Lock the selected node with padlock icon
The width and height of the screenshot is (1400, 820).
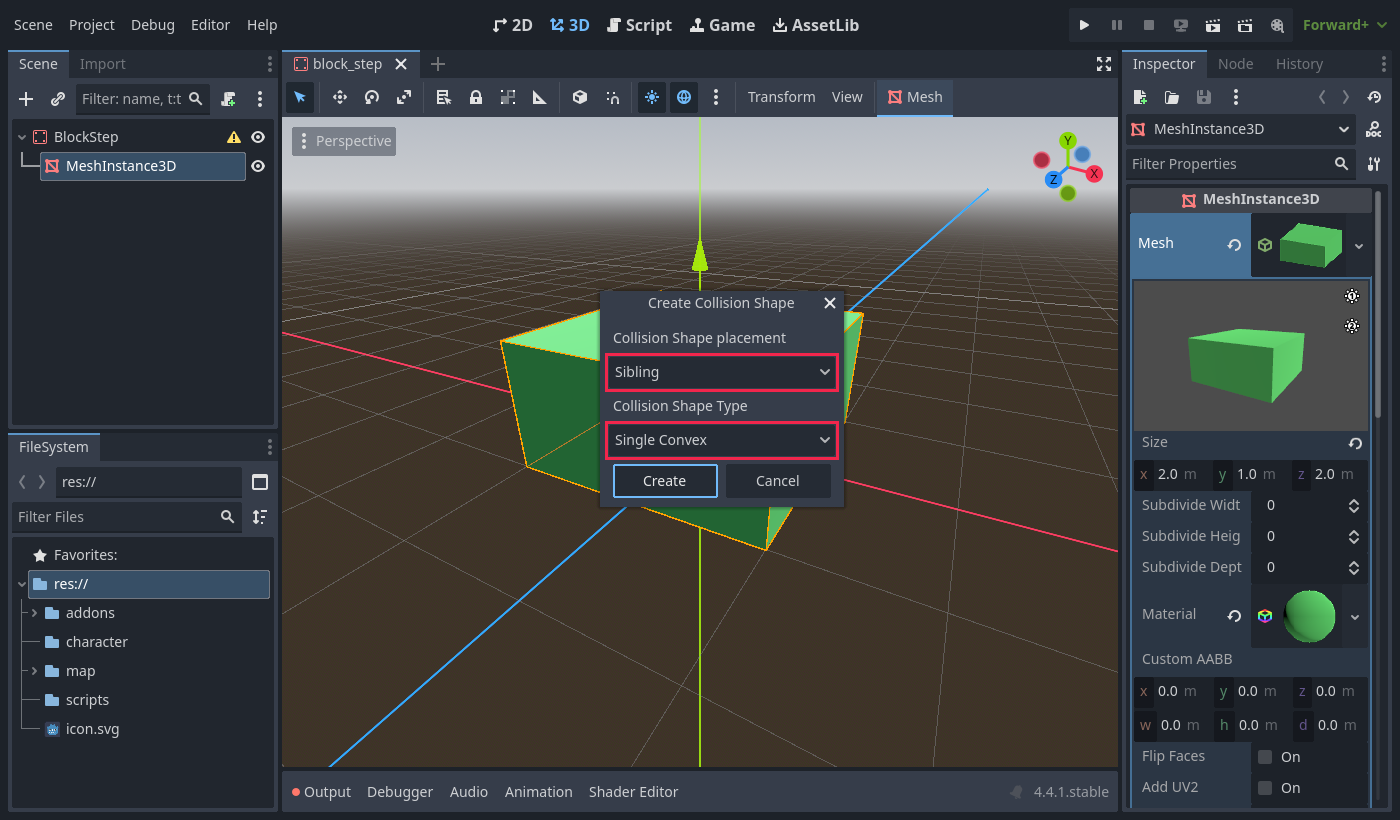(475, 97)
